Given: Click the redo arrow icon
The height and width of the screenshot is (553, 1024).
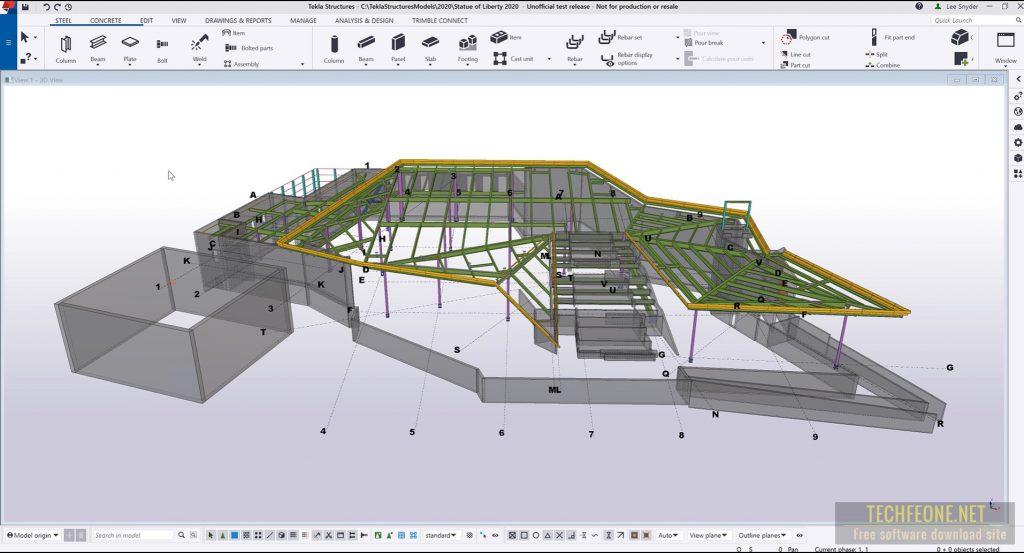Looking at the screenshot, I should tap(57, 7).
